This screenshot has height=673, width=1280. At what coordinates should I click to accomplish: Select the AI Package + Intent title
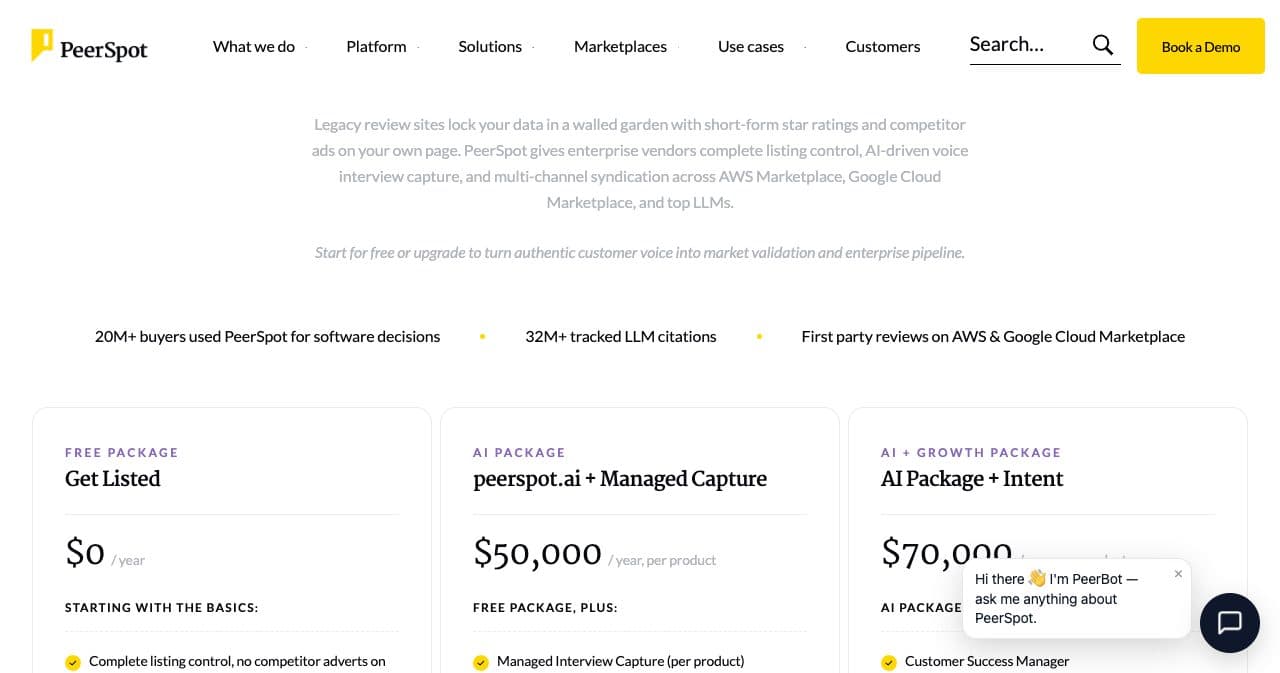[972, 479]
